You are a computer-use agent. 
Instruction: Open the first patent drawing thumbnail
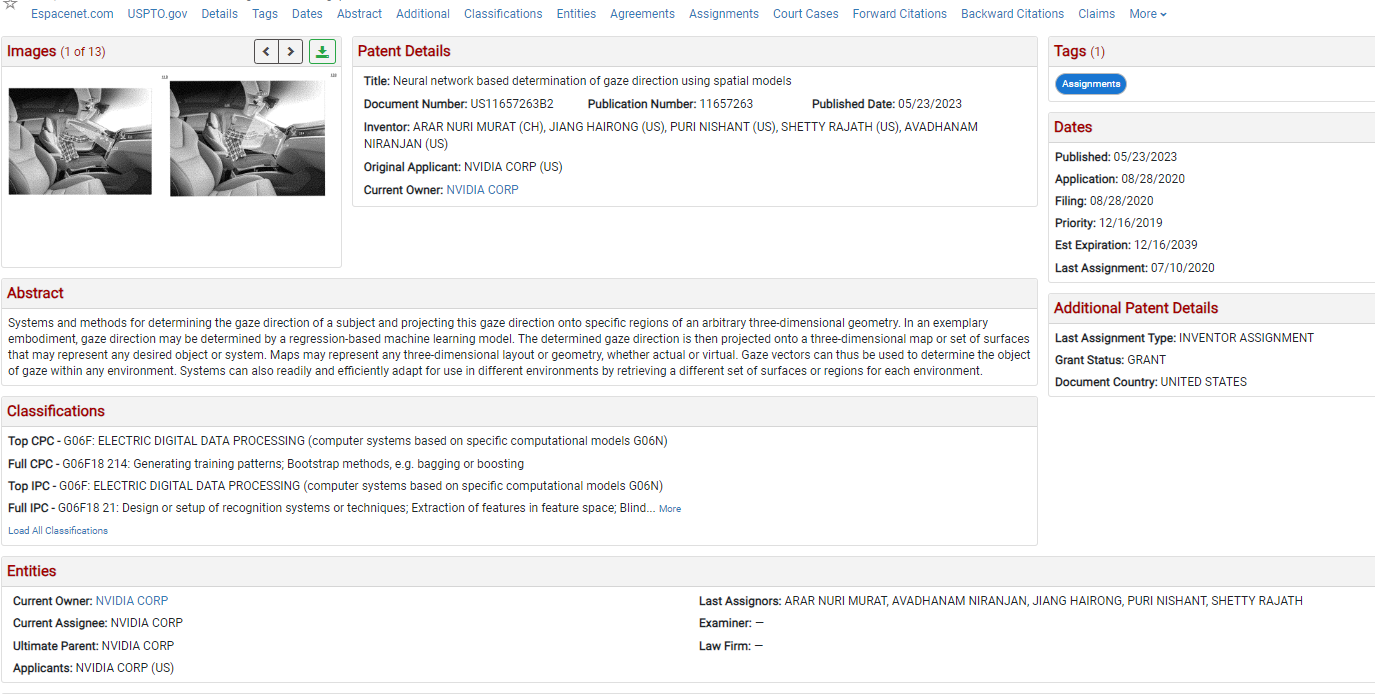click(80, 141)
